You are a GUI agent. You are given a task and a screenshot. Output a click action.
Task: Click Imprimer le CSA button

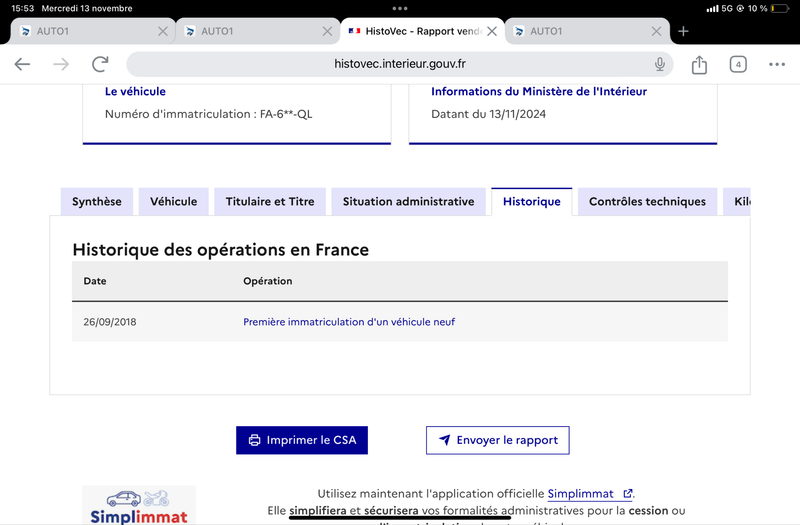click(302, 440)
